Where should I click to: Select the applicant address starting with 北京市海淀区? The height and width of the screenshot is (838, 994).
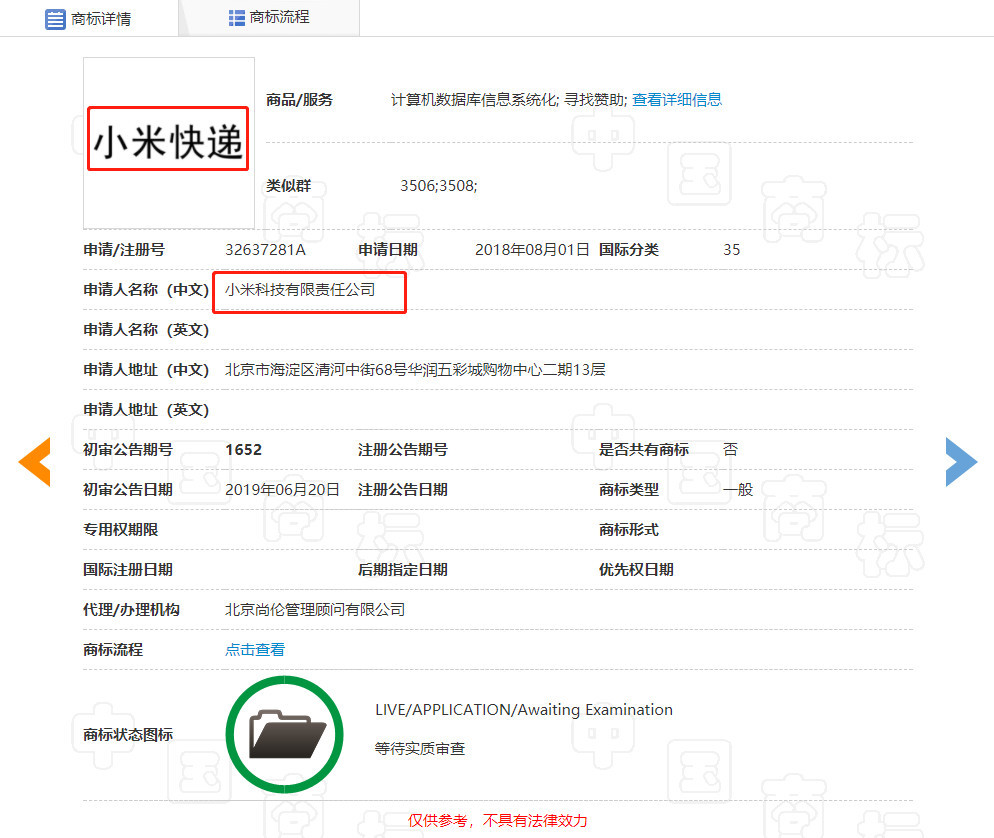(415, 370)
